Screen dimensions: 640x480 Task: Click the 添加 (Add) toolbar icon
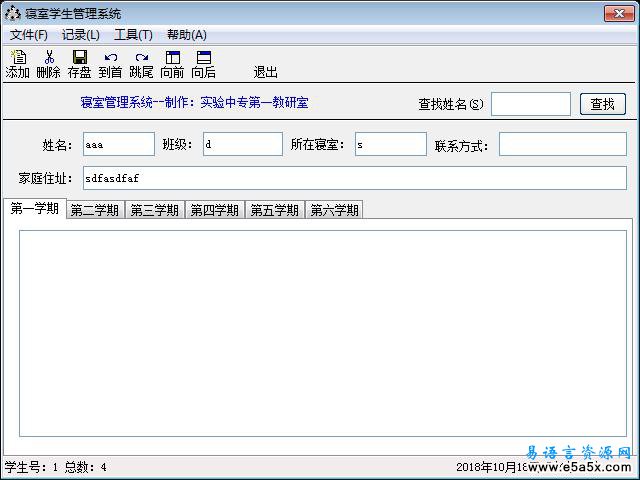coord(17,64)
